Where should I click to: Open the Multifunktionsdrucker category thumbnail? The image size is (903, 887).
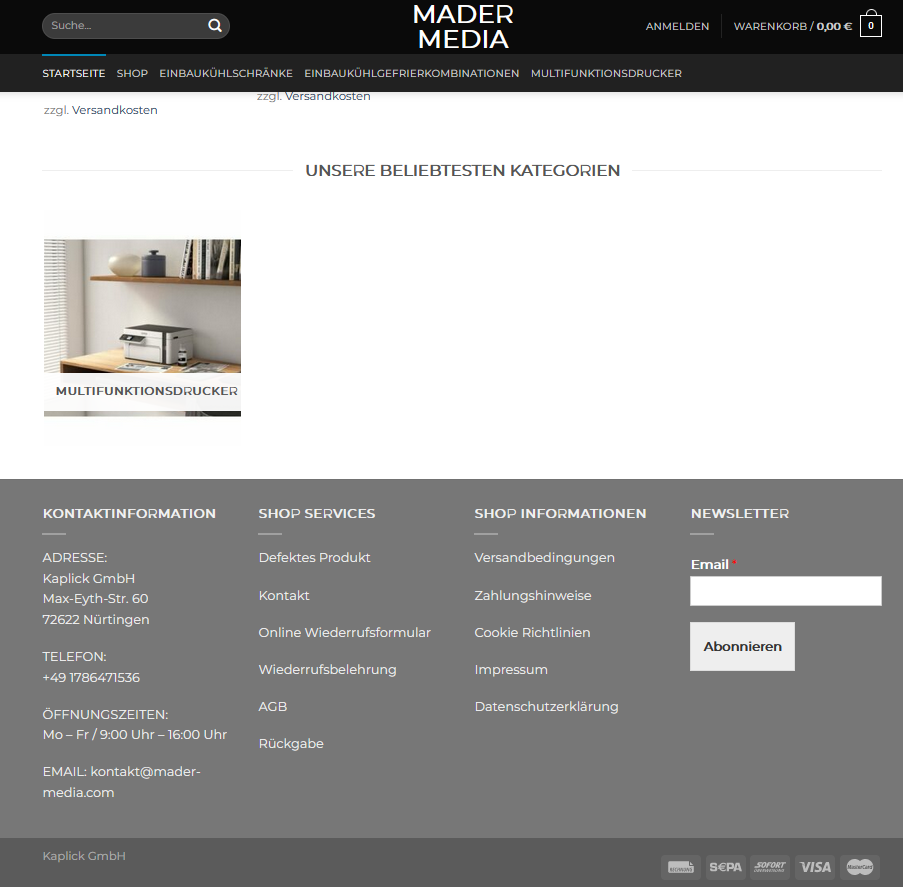coord(143,327)
